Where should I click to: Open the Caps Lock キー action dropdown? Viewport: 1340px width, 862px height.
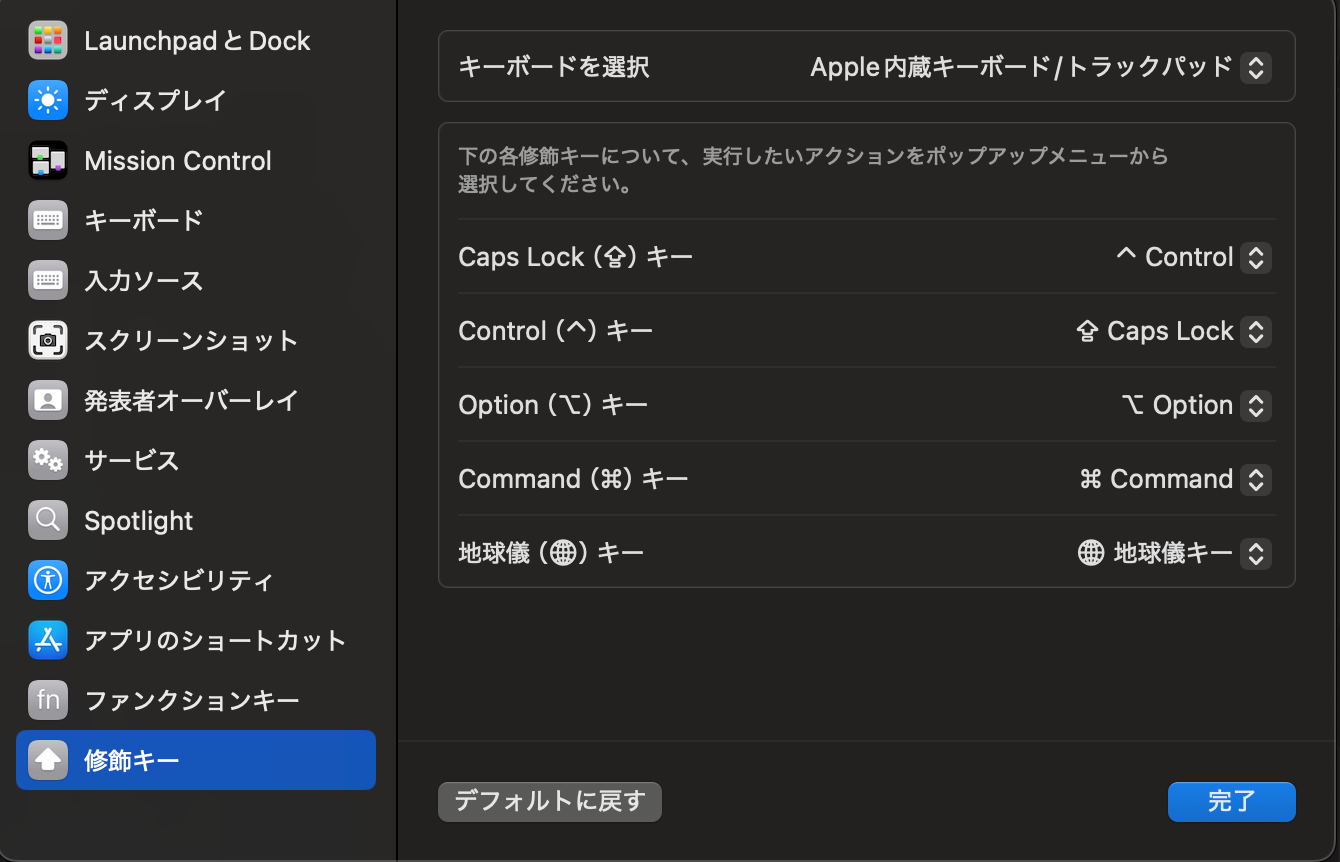1256,257
